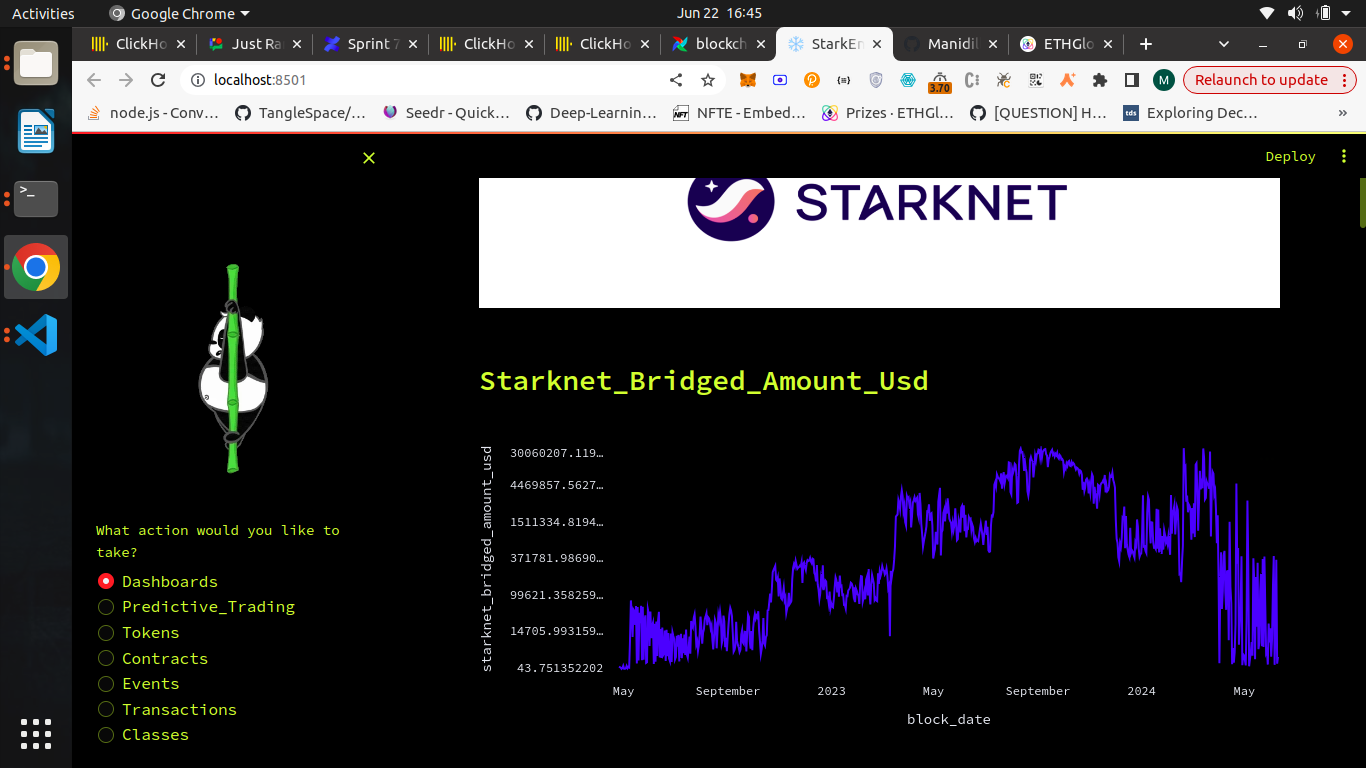Image resolution: width=1366 pixels, height=768 pixels.
Task: Open the node.js - Conv... bookmark
Action: [153, 113]
